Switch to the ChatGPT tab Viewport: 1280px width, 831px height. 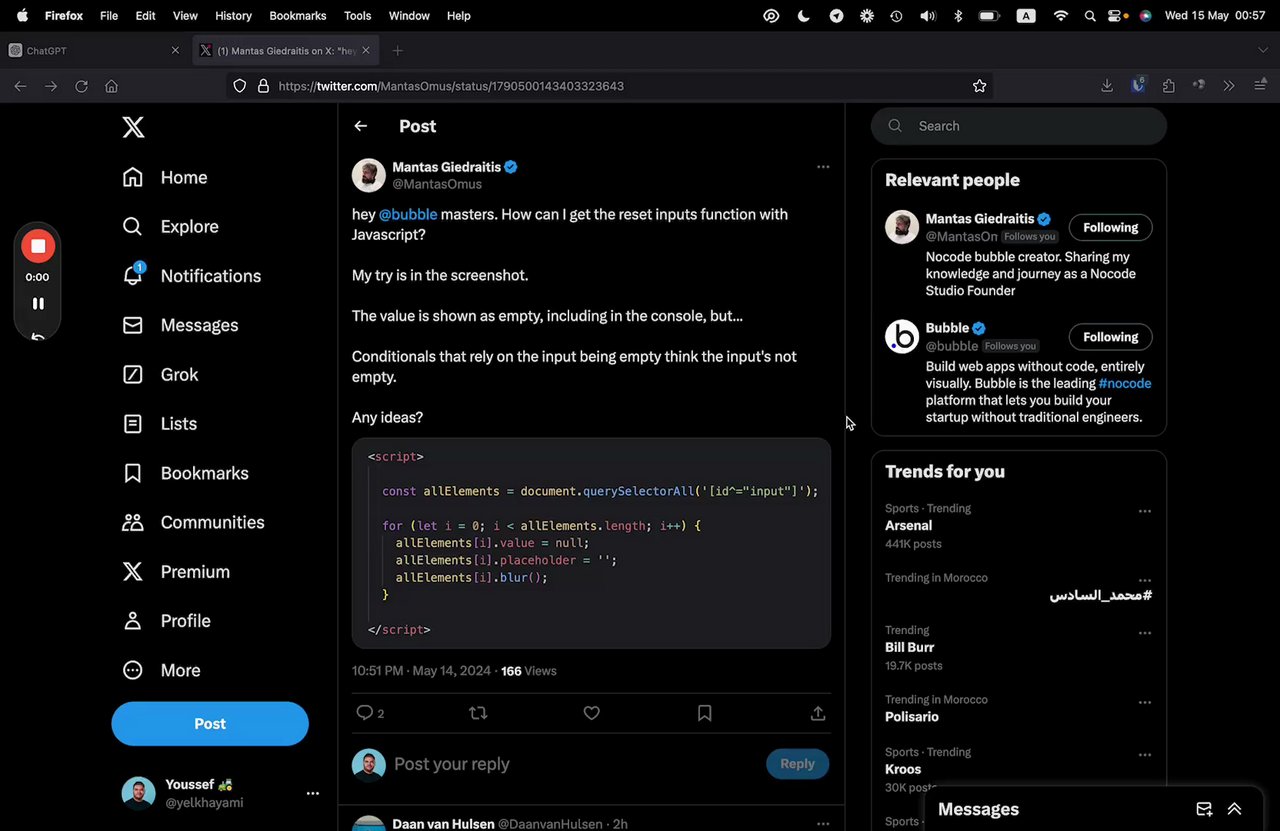click(94, 50)
